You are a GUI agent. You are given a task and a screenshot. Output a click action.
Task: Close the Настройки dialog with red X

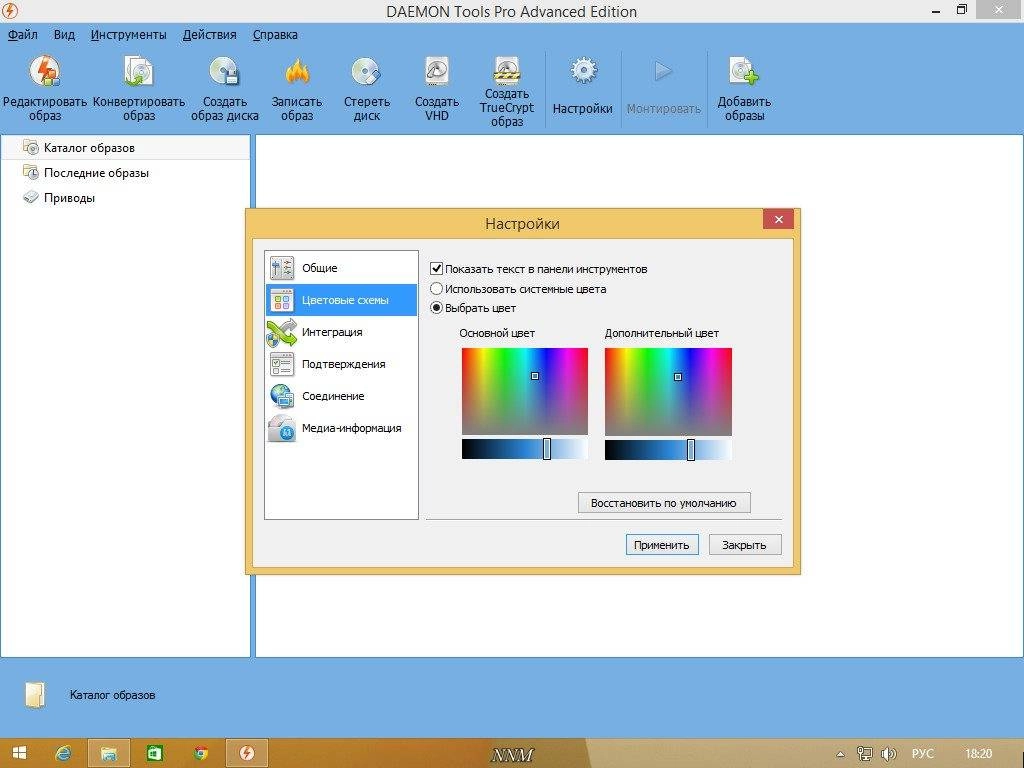[778, 219]
